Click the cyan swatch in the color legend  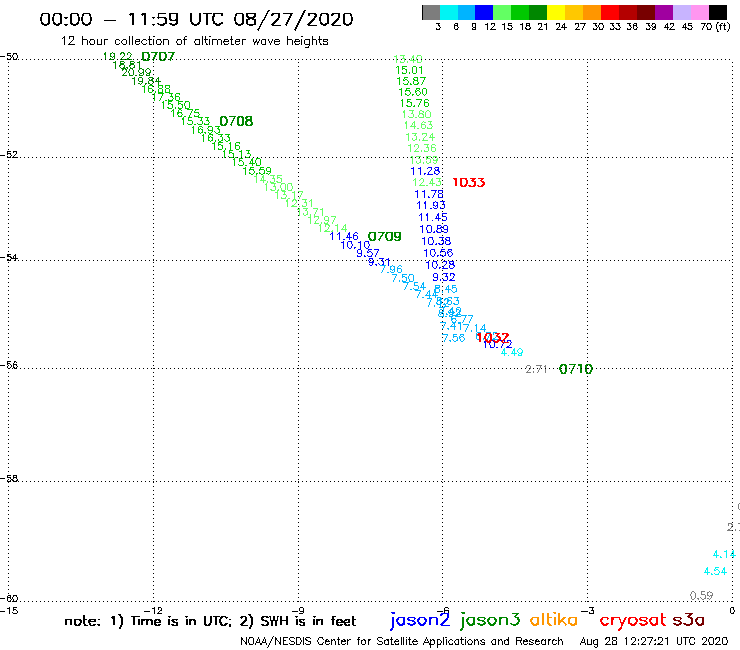(449, 12)
